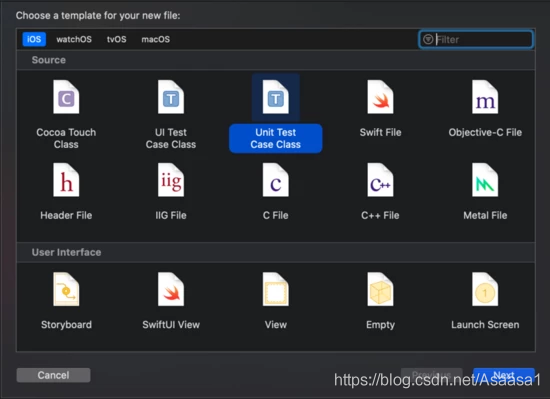The width and height of the screenshot is (550, 399).
Task: Select the C++ File icon
Action: point(380,180)
